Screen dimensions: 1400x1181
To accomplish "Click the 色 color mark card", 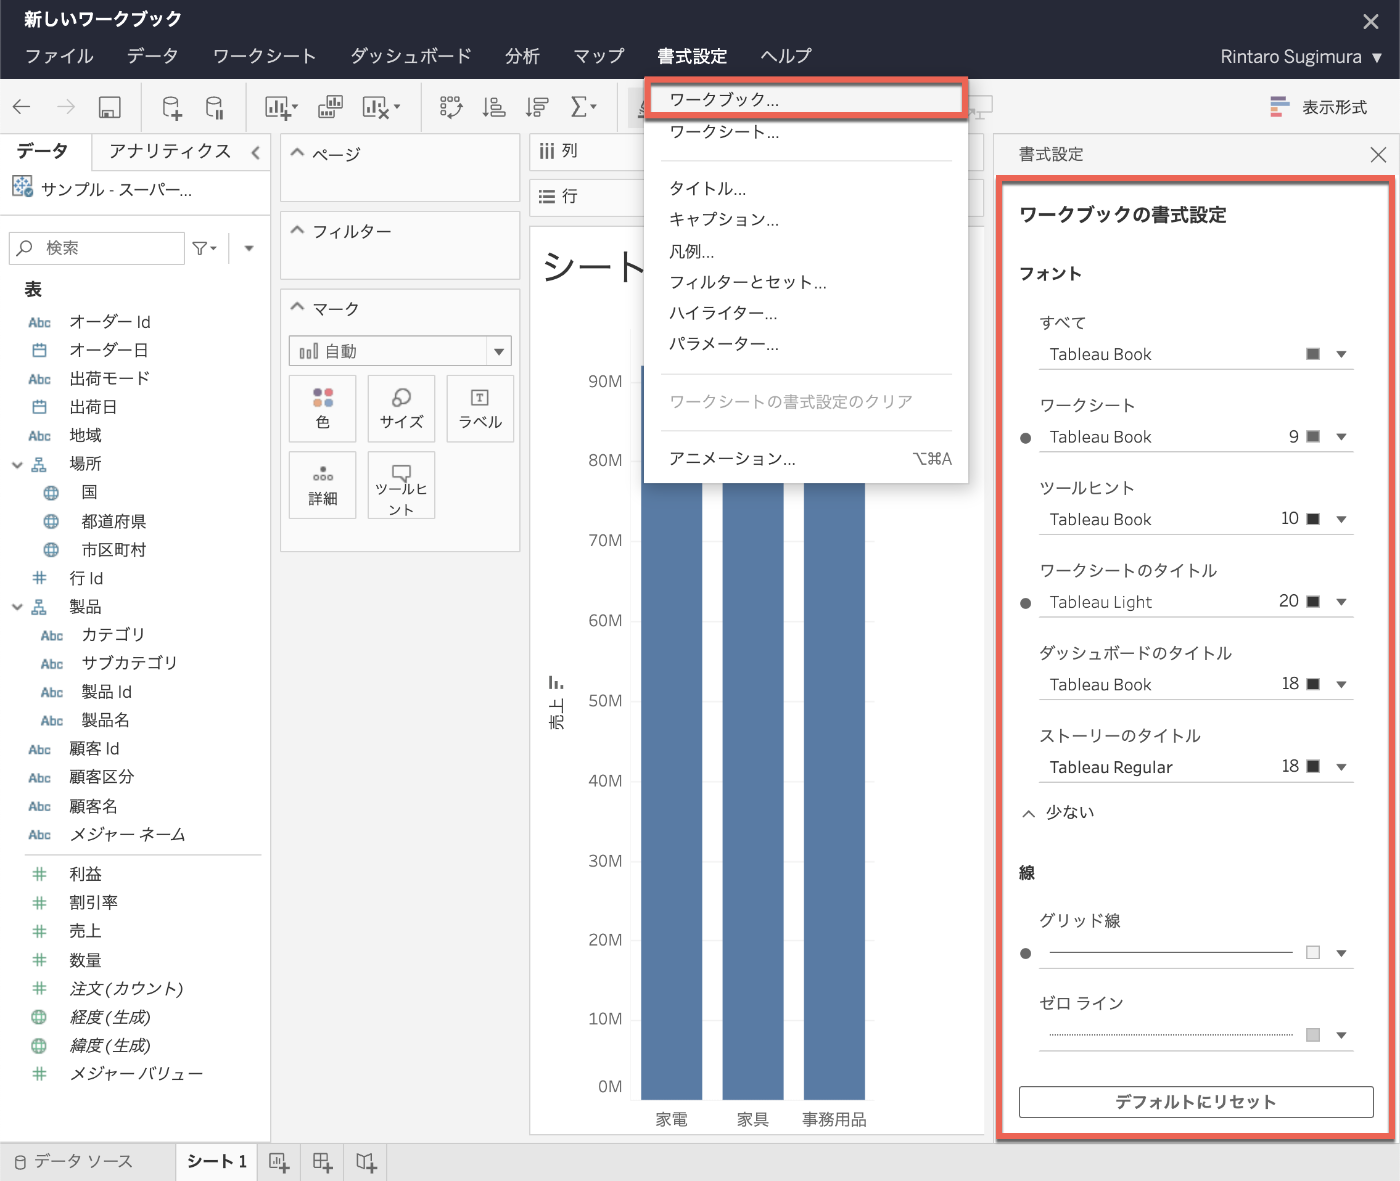I will click(x=322, y=408).
